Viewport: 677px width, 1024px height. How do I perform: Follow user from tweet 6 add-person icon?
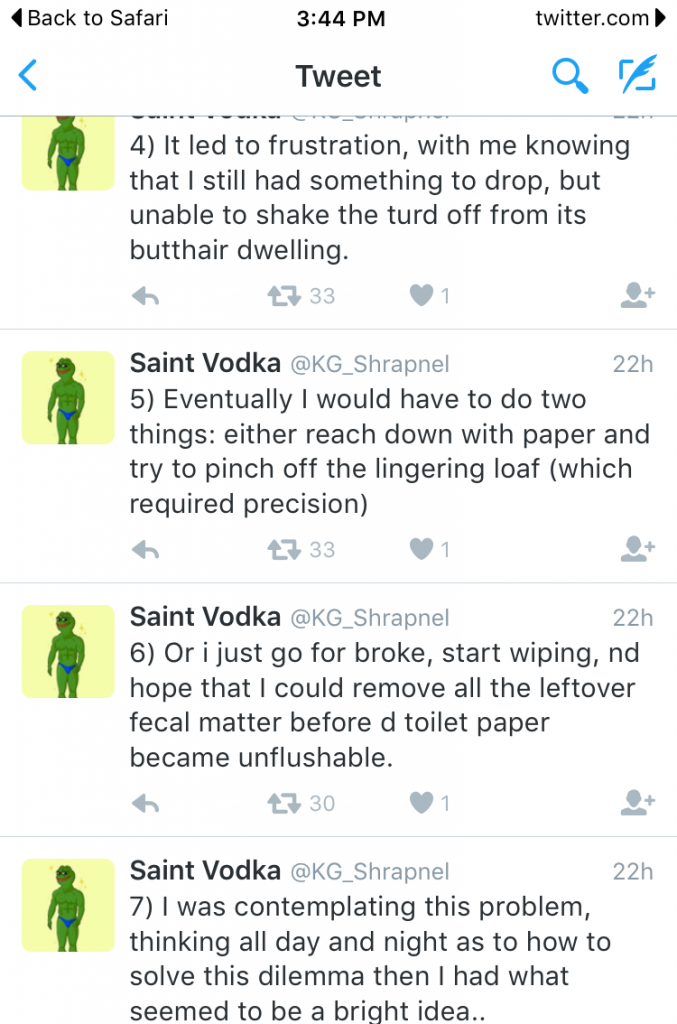pyautogui.click(x=637, y=802)
